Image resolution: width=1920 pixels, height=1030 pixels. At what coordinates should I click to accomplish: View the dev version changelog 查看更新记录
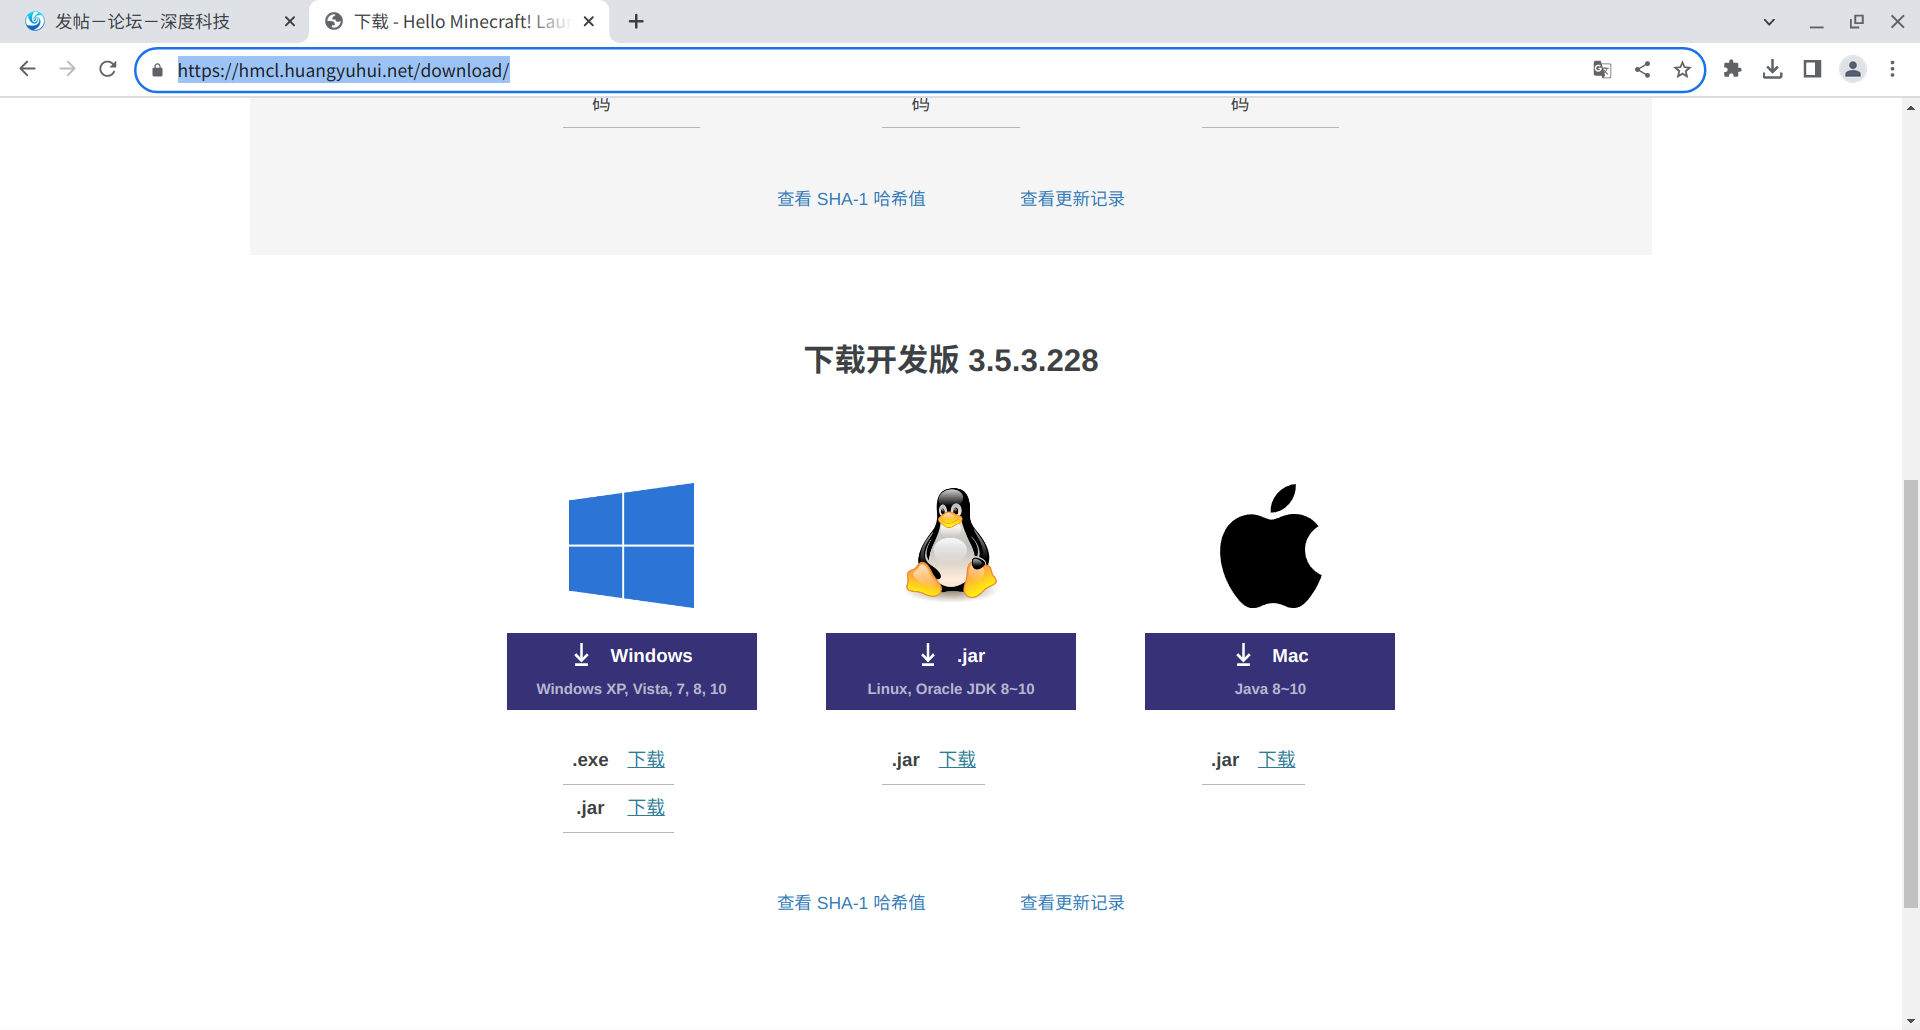click(1072, 903)
